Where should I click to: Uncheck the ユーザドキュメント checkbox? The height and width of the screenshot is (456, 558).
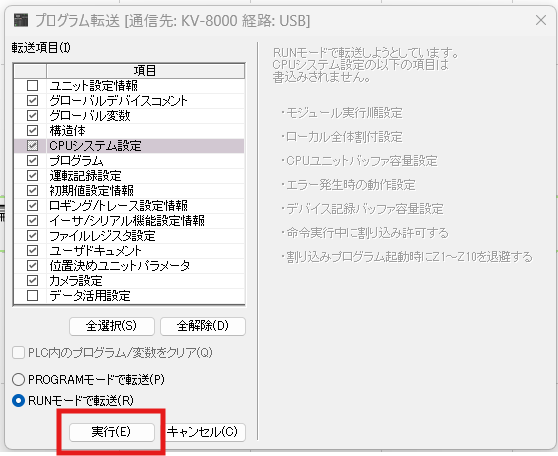point(32,250)
